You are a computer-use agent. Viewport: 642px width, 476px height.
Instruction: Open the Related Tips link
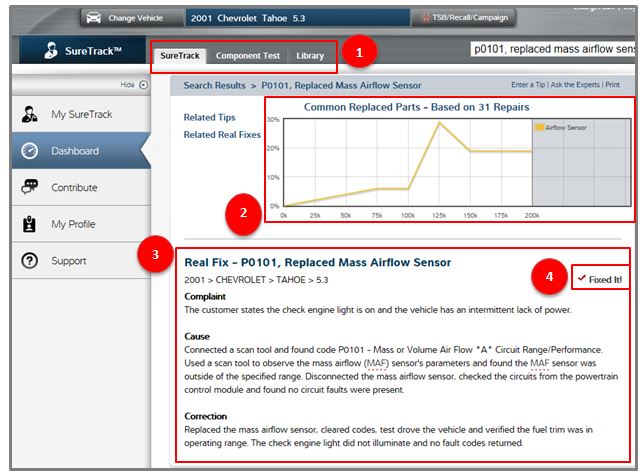point(208,117)
